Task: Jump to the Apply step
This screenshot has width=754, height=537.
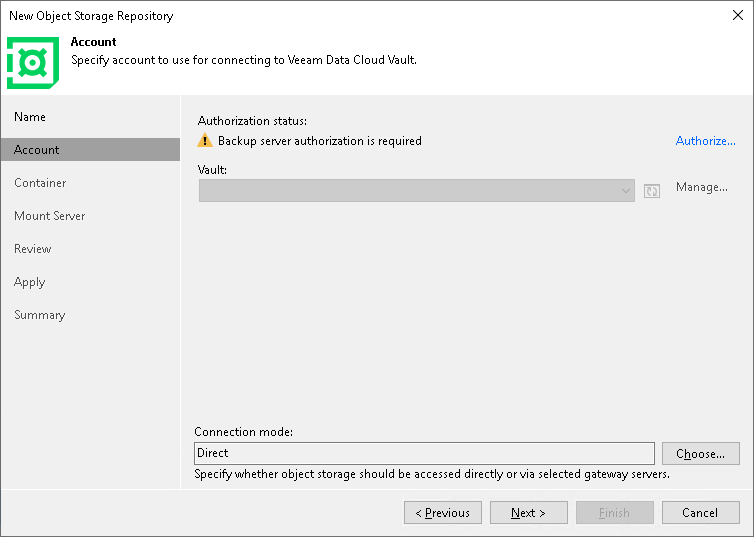Action: coord(30,282)
